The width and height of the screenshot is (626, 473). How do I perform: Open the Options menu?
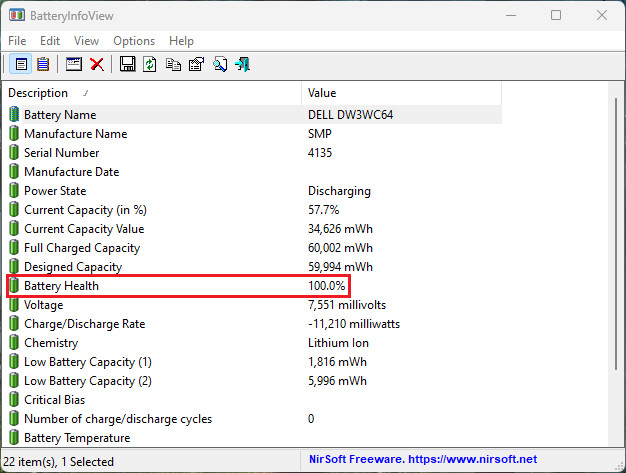134,41
